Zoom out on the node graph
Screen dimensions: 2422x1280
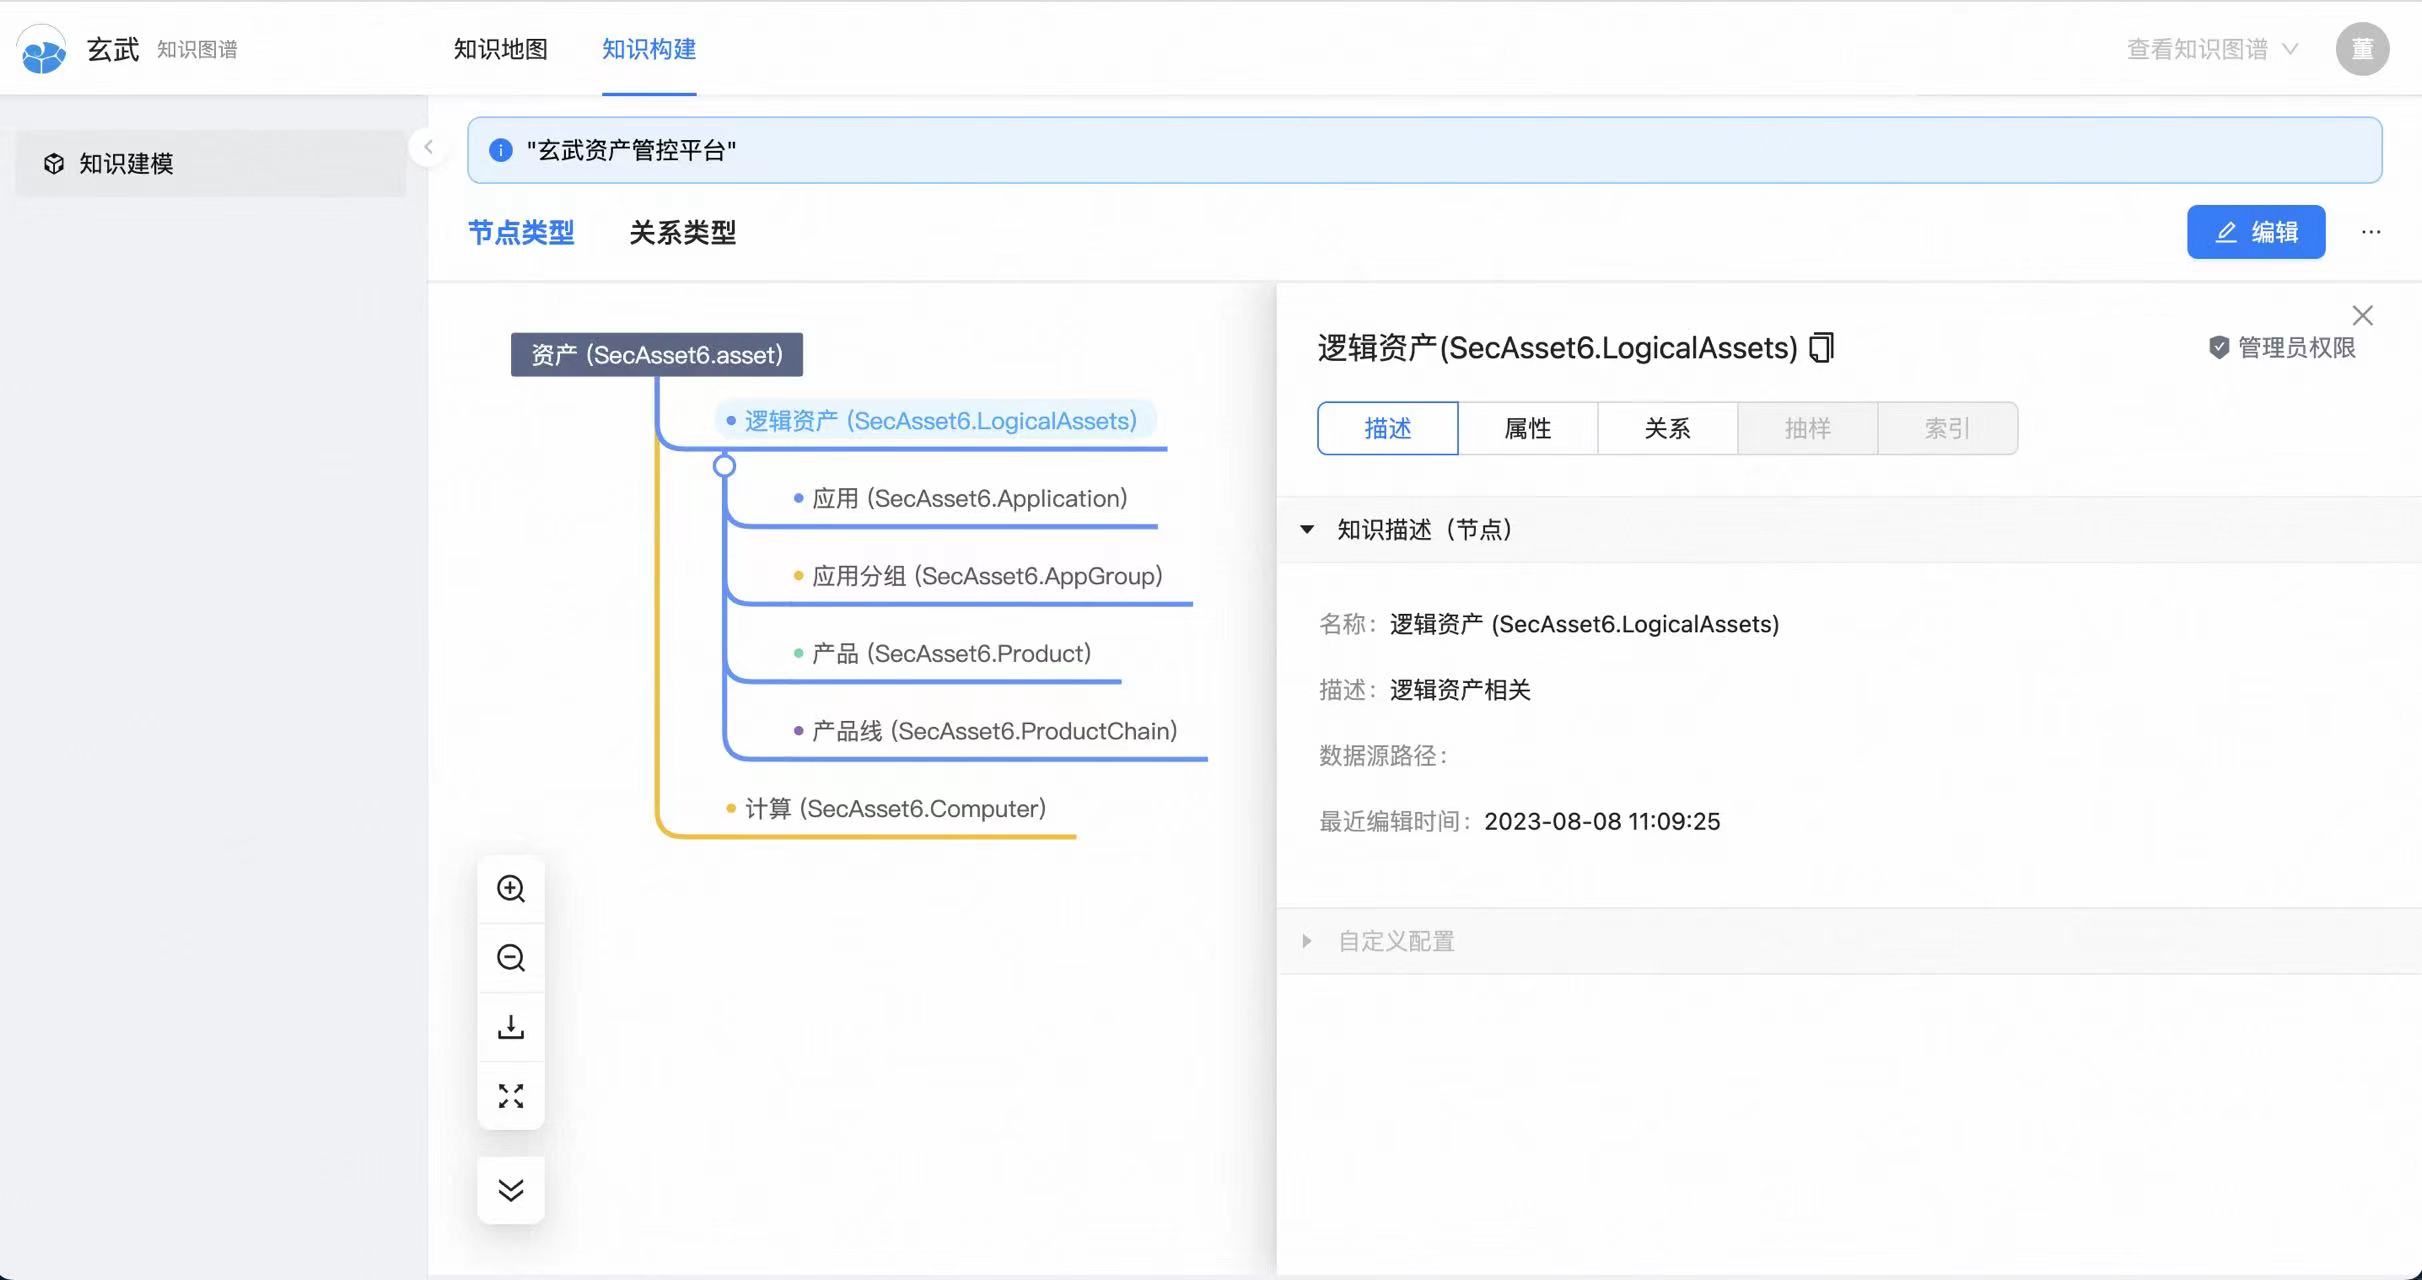pyautogui.click(x=511, y=958)
